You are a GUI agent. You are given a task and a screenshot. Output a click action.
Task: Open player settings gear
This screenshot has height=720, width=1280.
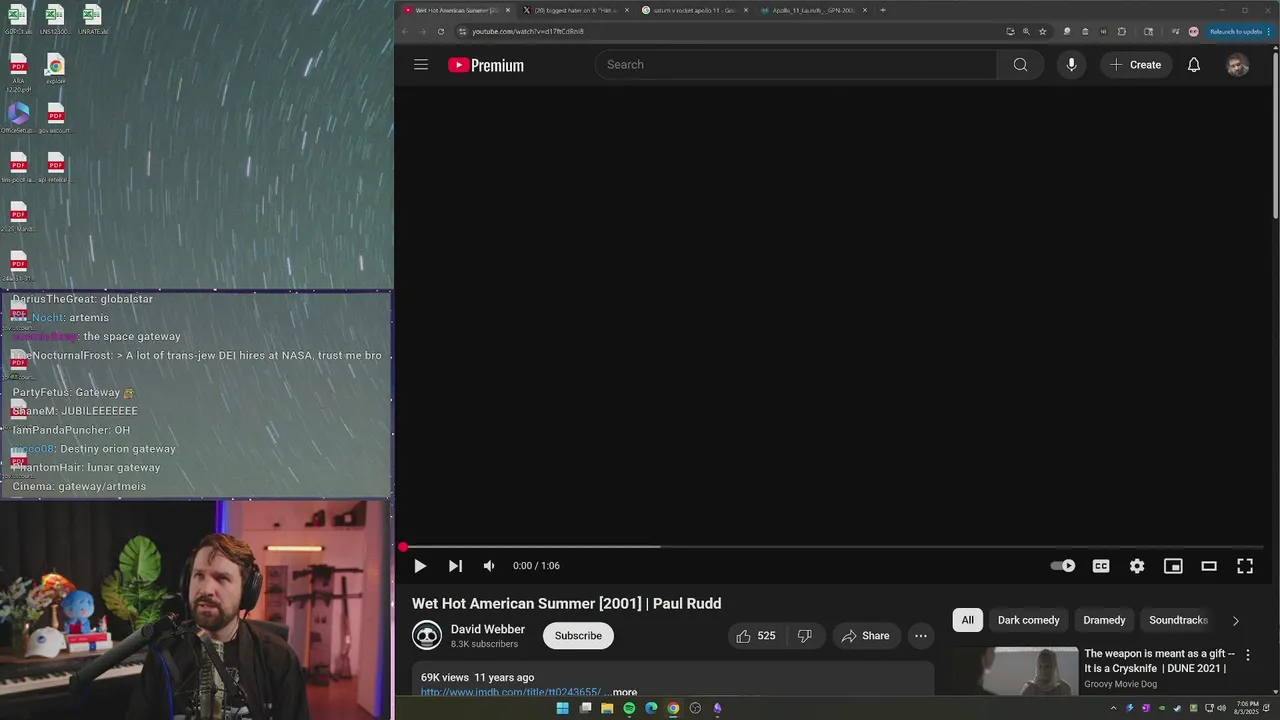[1137, 566]
